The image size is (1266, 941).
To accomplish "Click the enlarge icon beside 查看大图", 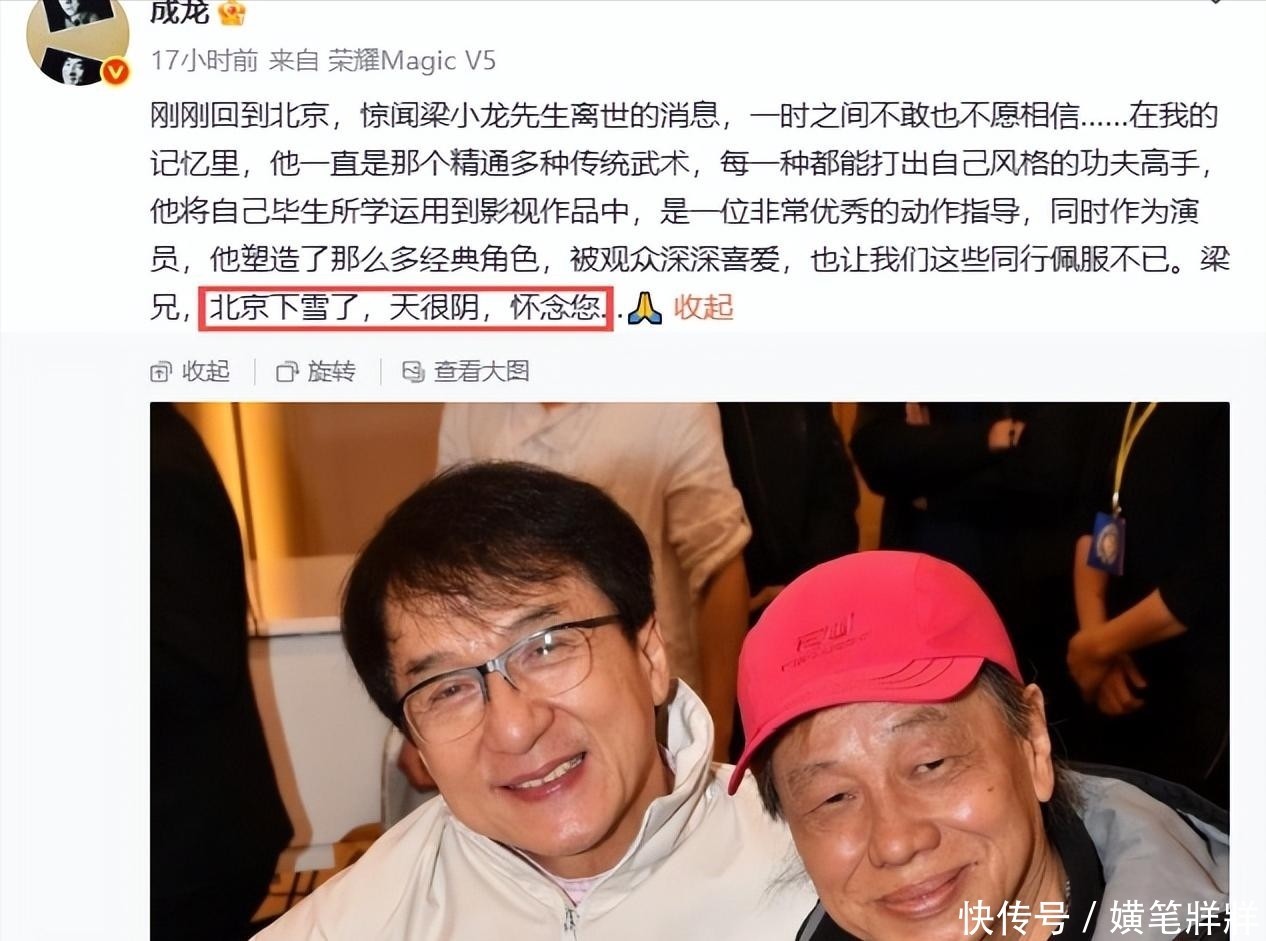I will point(413,372).
